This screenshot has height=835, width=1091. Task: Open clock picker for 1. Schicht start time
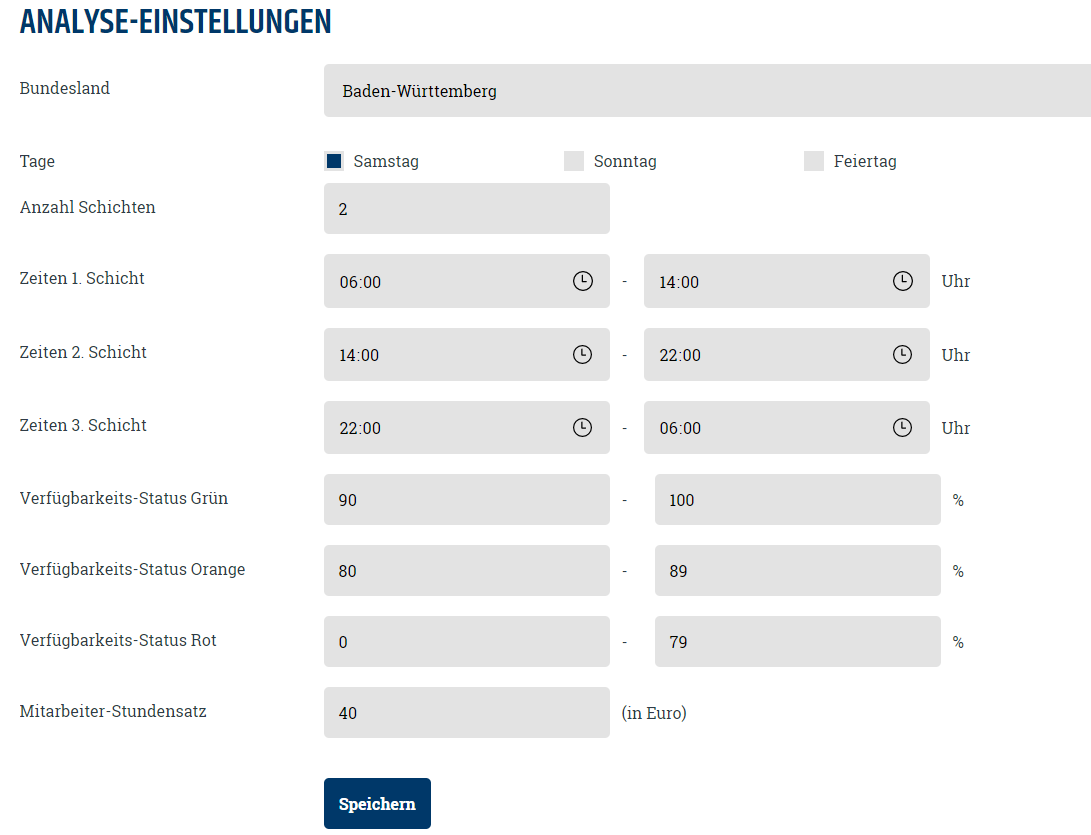(x=582, y=281)
